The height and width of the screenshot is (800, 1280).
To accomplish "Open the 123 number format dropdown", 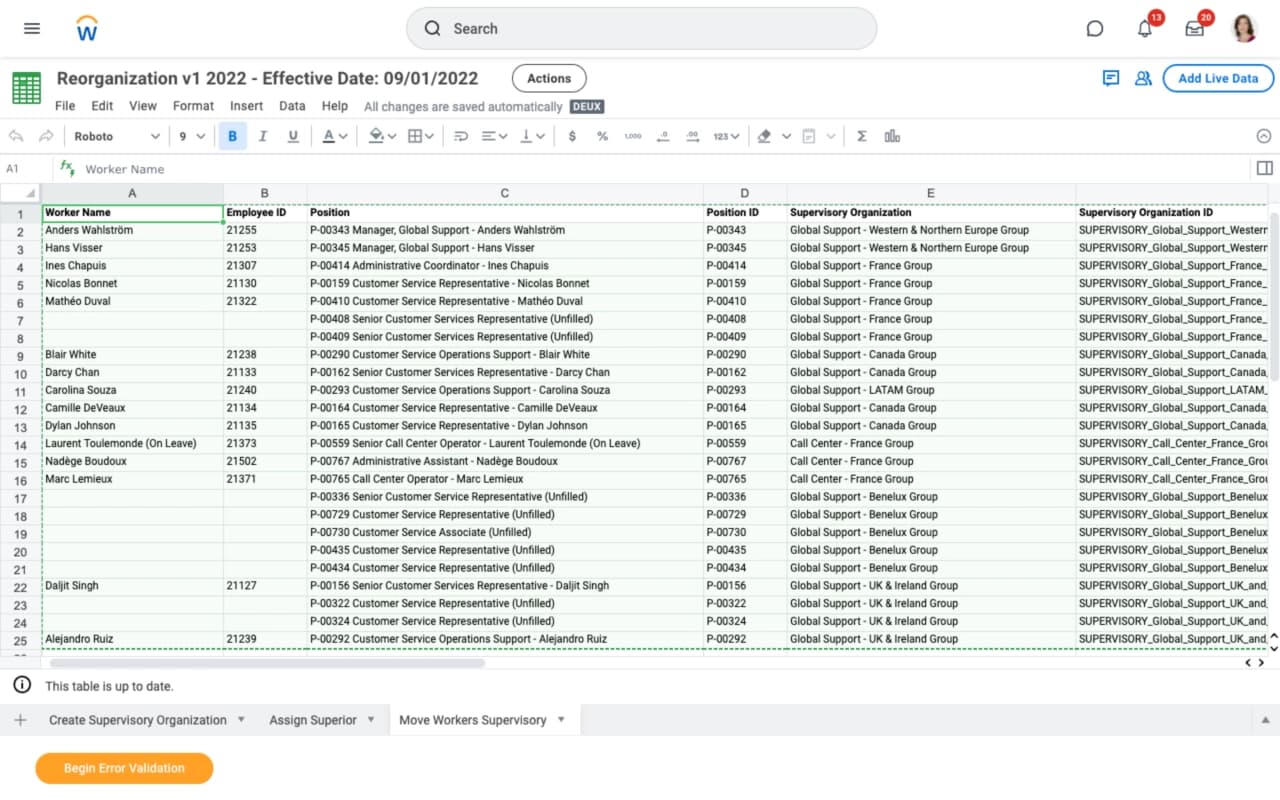I will click(x=726, y=136).
